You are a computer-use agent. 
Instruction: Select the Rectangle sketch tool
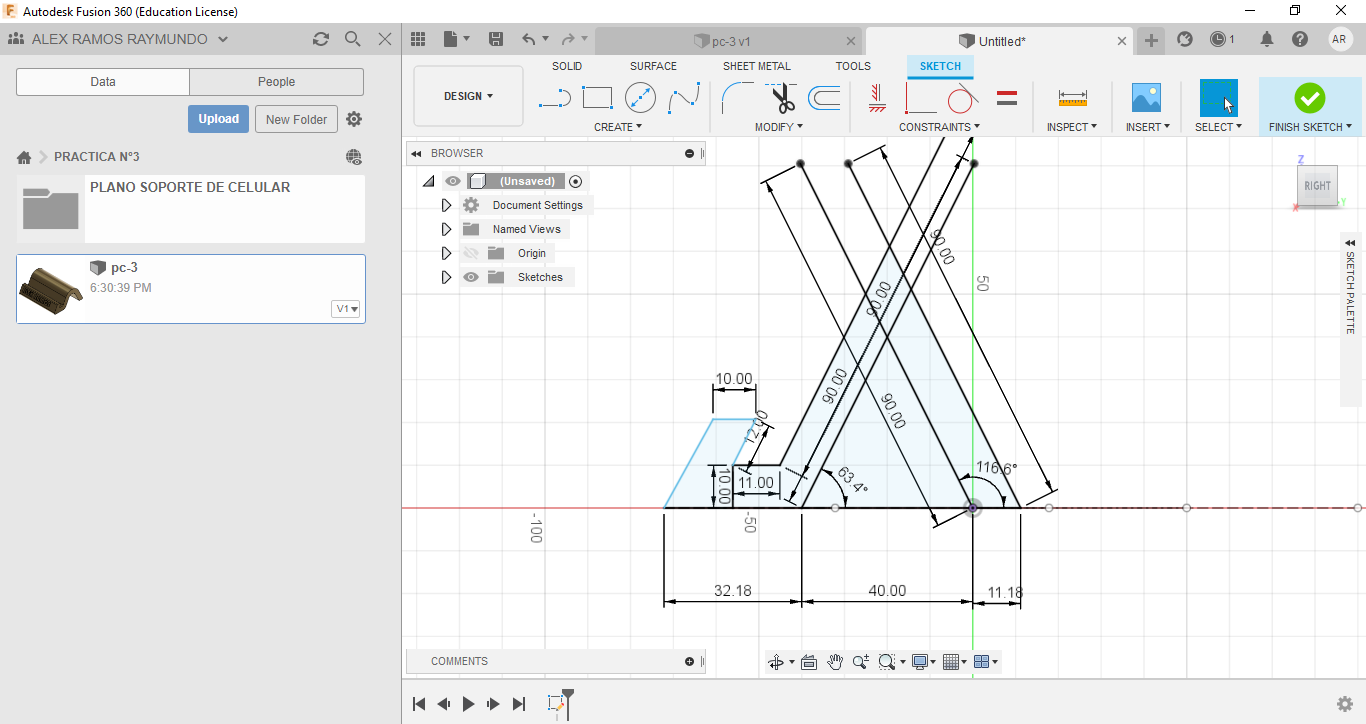pyautogui.click(x=597, y=98)
